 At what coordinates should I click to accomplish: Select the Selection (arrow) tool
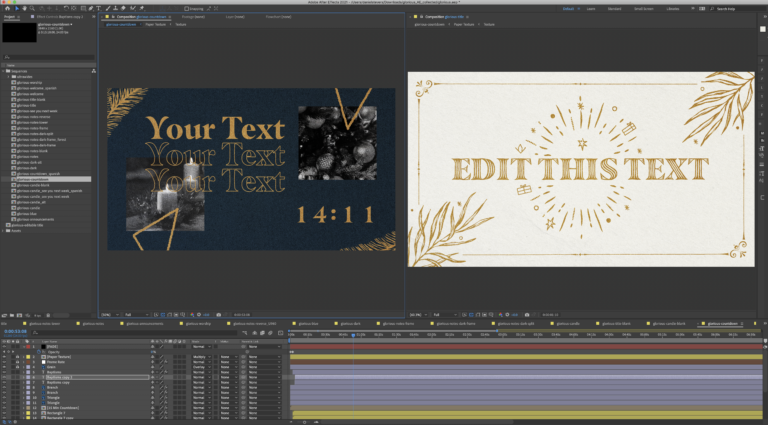pos(17,9)
